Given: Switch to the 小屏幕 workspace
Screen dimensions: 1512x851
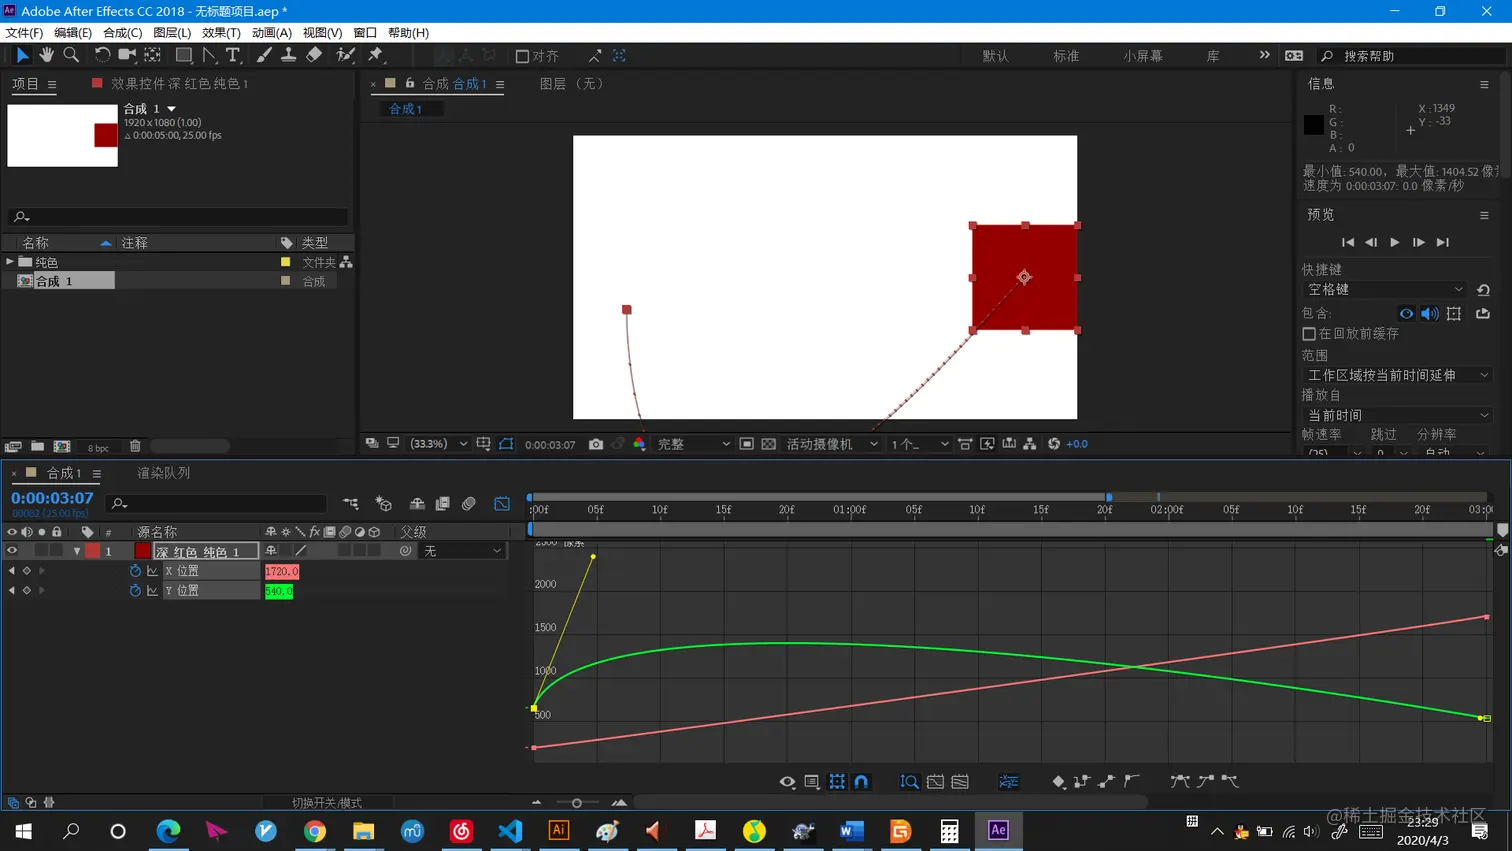Looking at the screenshot, I should tap(1143, 56).
